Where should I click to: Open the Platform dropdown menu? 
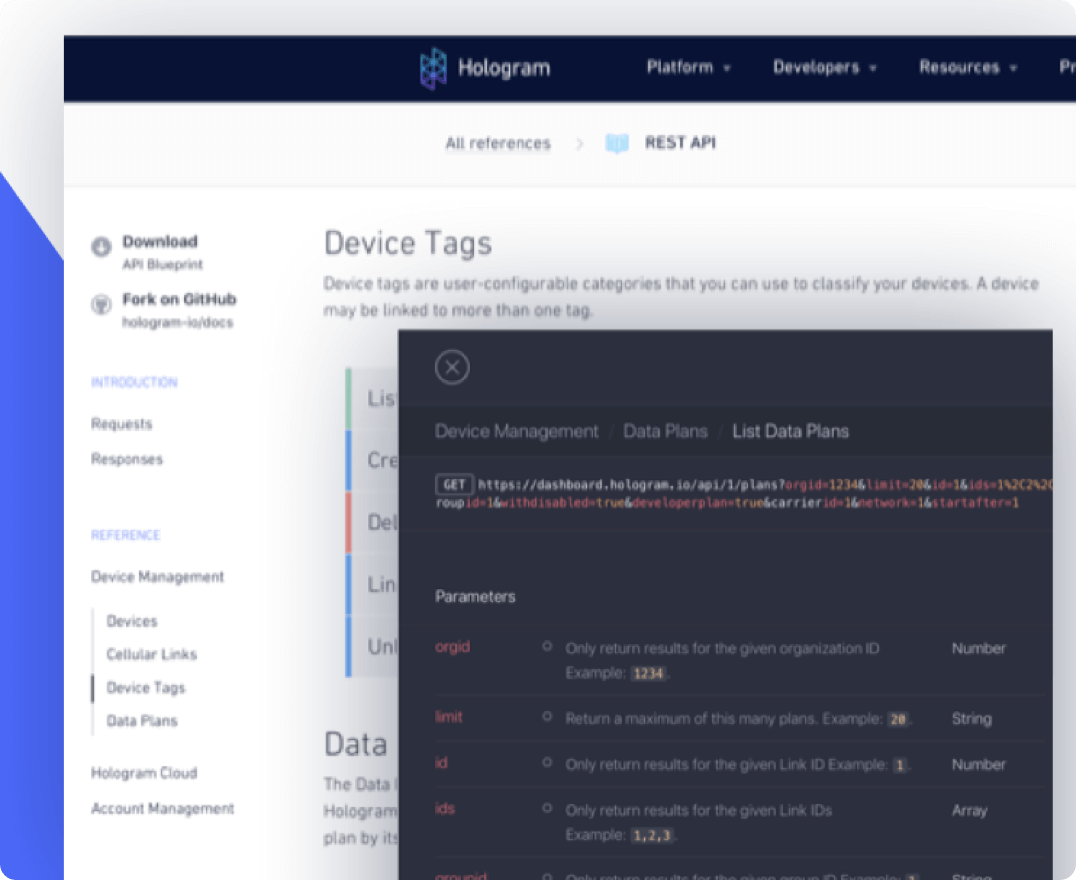[688, 67]
